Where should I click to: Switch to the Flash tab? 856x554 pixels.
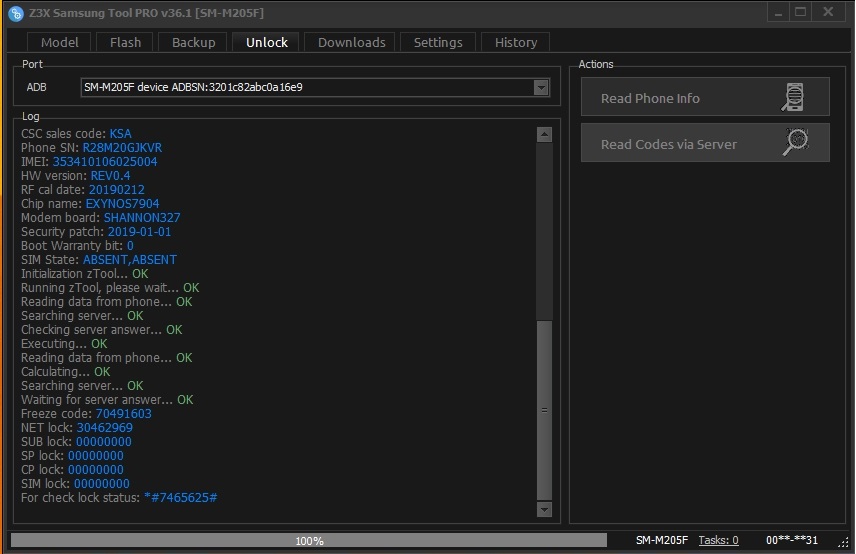tap(126, 43)
